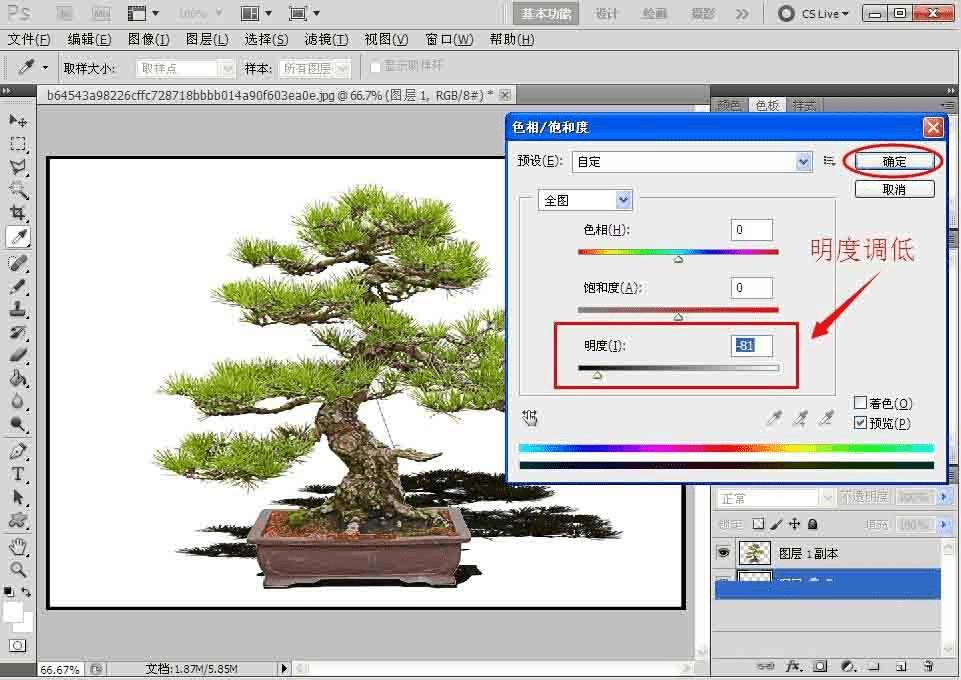
Task: Select the Horizontal Type tool
Action: point(18,474)
